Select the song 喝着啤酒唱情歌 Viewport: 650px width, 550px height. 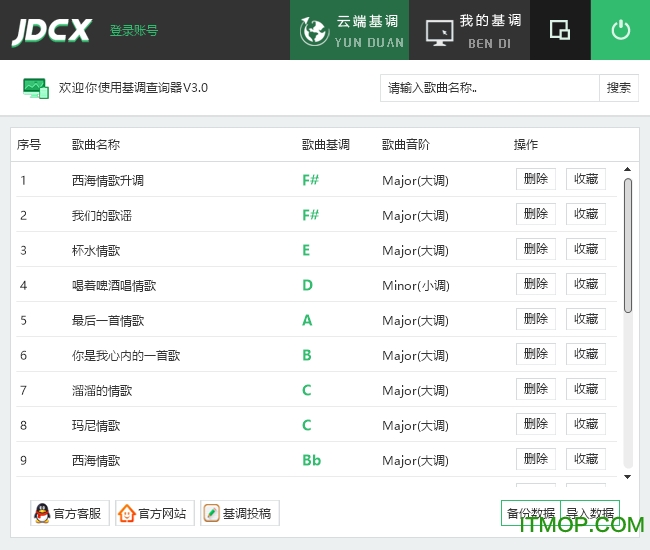point(114,286)
